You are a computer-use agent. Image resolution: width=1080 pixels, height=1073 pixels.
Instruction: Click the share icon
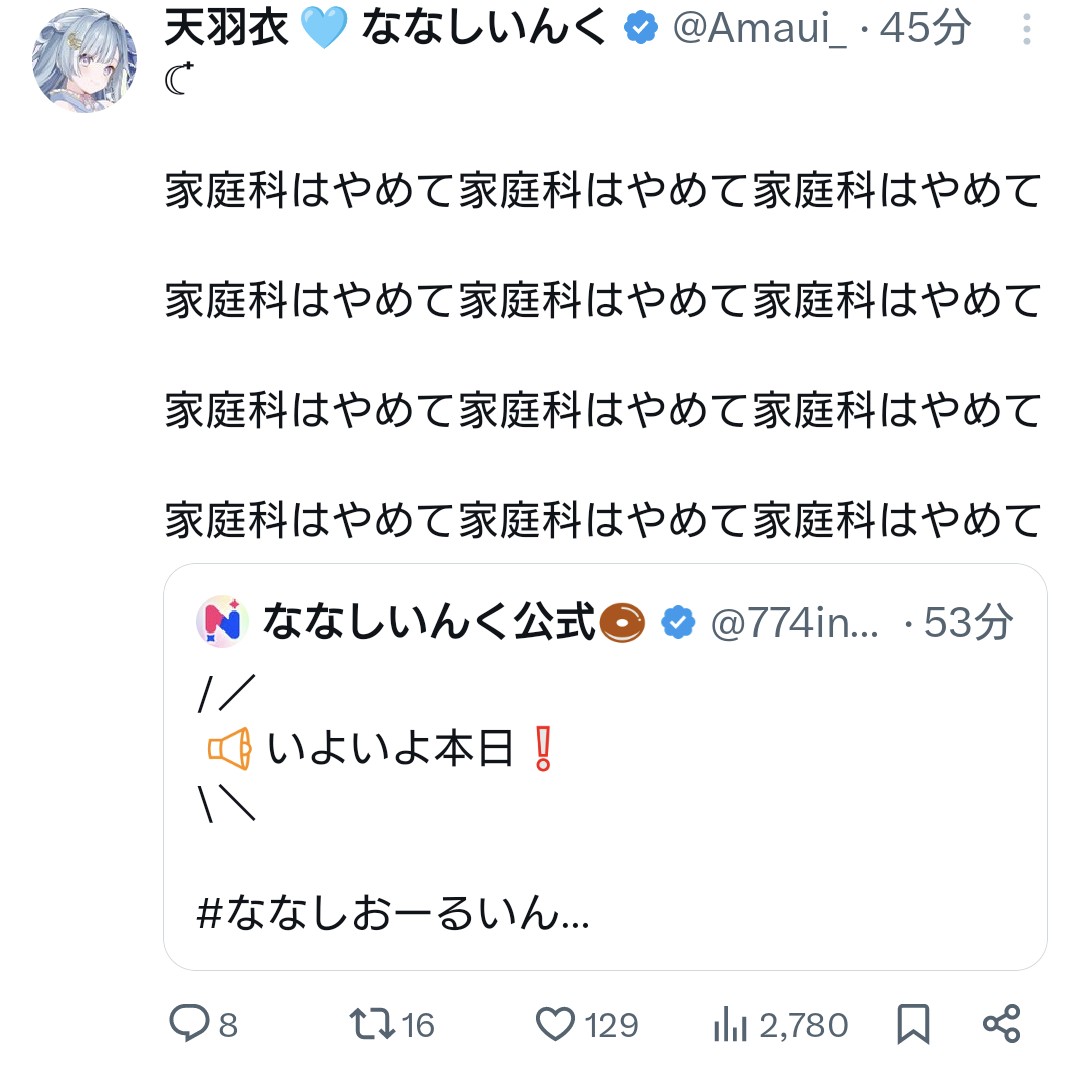[1001, 1024]
